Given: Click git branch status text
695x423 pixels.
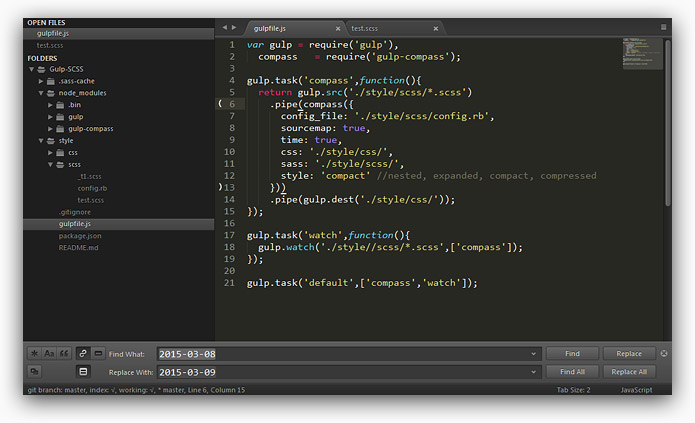Looking at the screenshot, I should coord(136,390).
